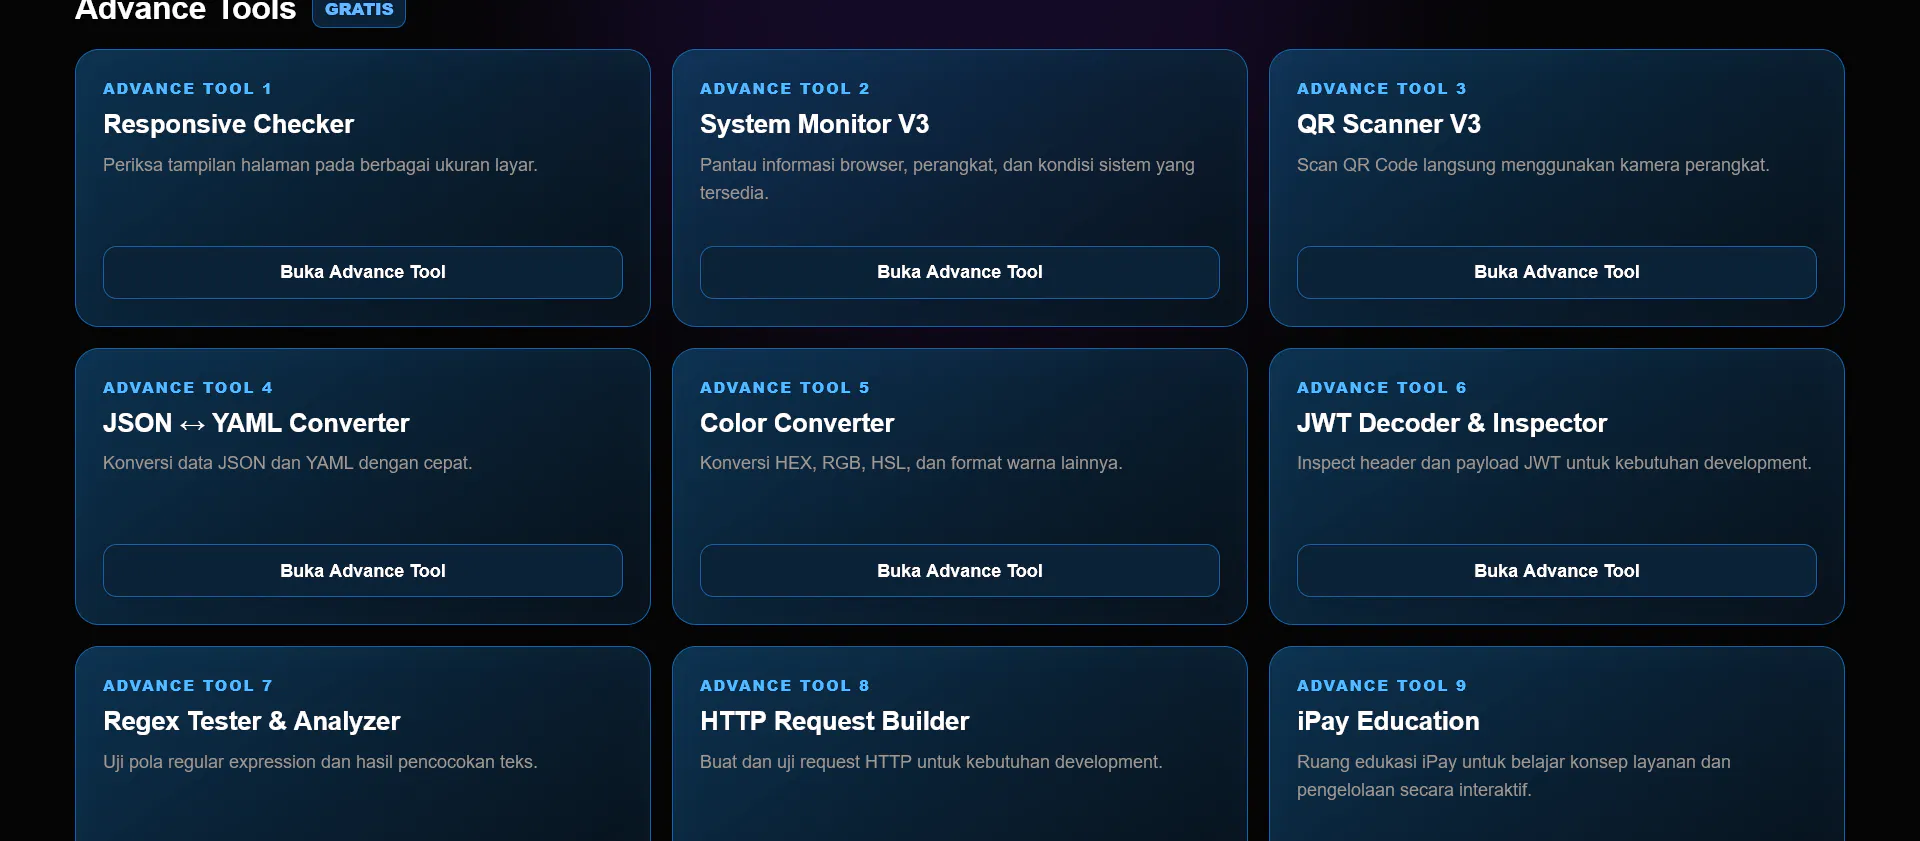Click description 'Konversi HEX, RGB, HSL' text
Viewport: 1920px width, 841px height.
click(x=911, y=463)
